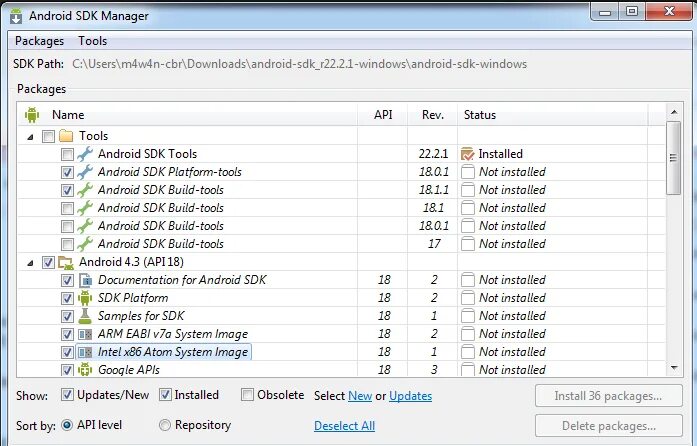Click the Deselect All link
This screenshot has width=697, height=446.
pyautogui.click(x=344, y=426)
